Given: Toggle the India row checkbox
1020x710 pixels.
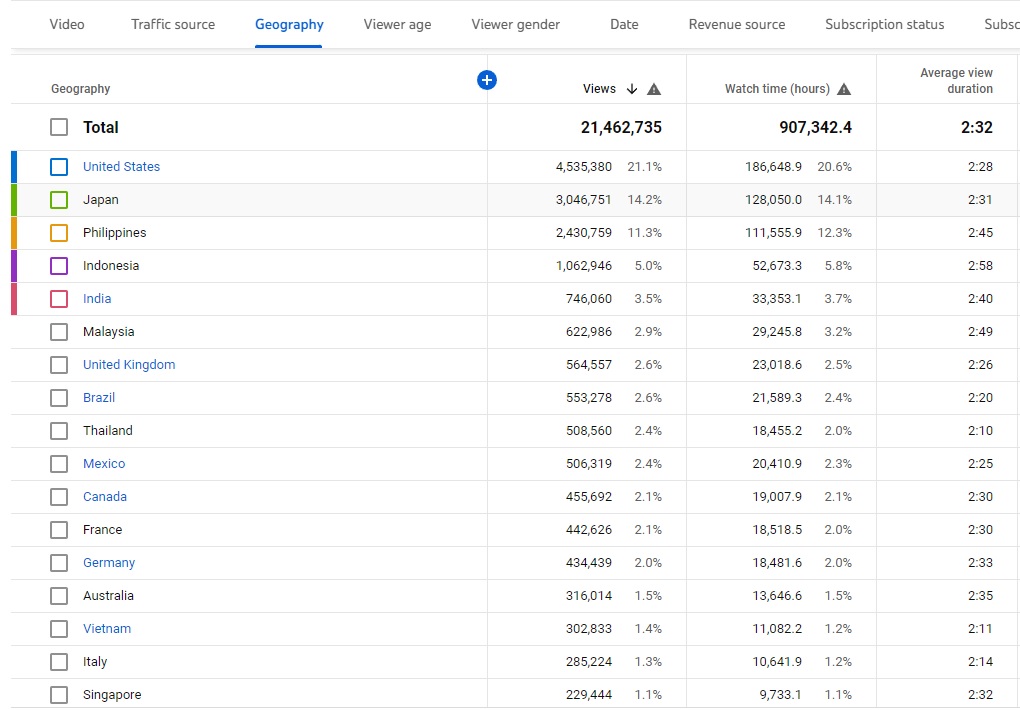Looking at the screenshot, I should (x=59, y=299).
